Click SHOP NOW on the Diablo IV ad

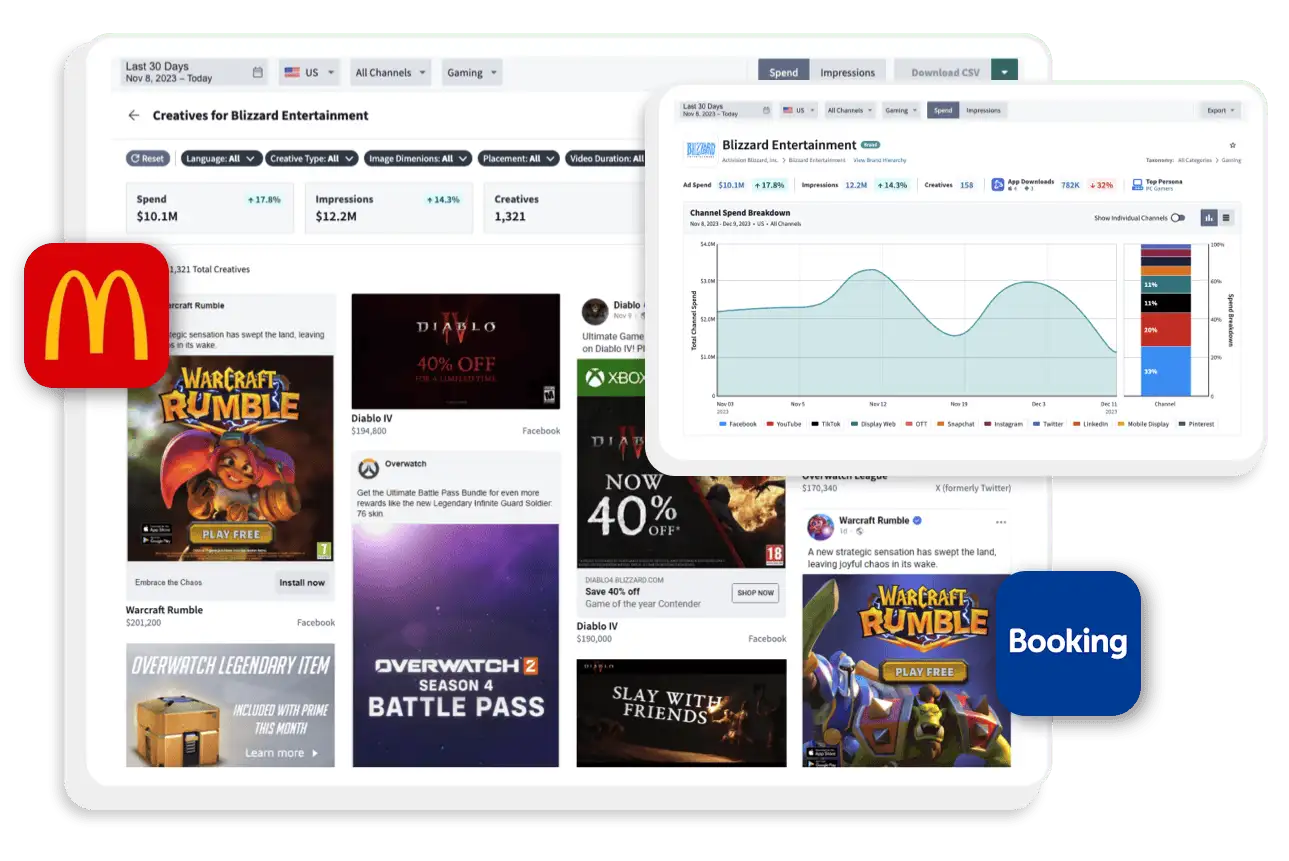tap(755, 592)
